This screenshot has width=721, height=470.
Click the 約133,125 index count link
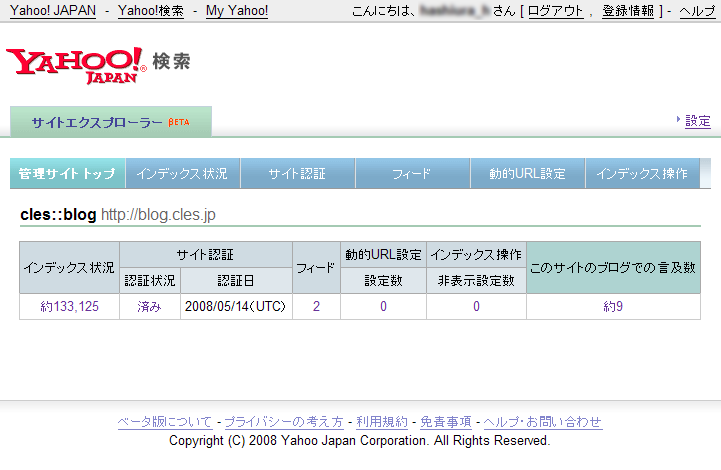pyautogui.click(x=69, y=306)
